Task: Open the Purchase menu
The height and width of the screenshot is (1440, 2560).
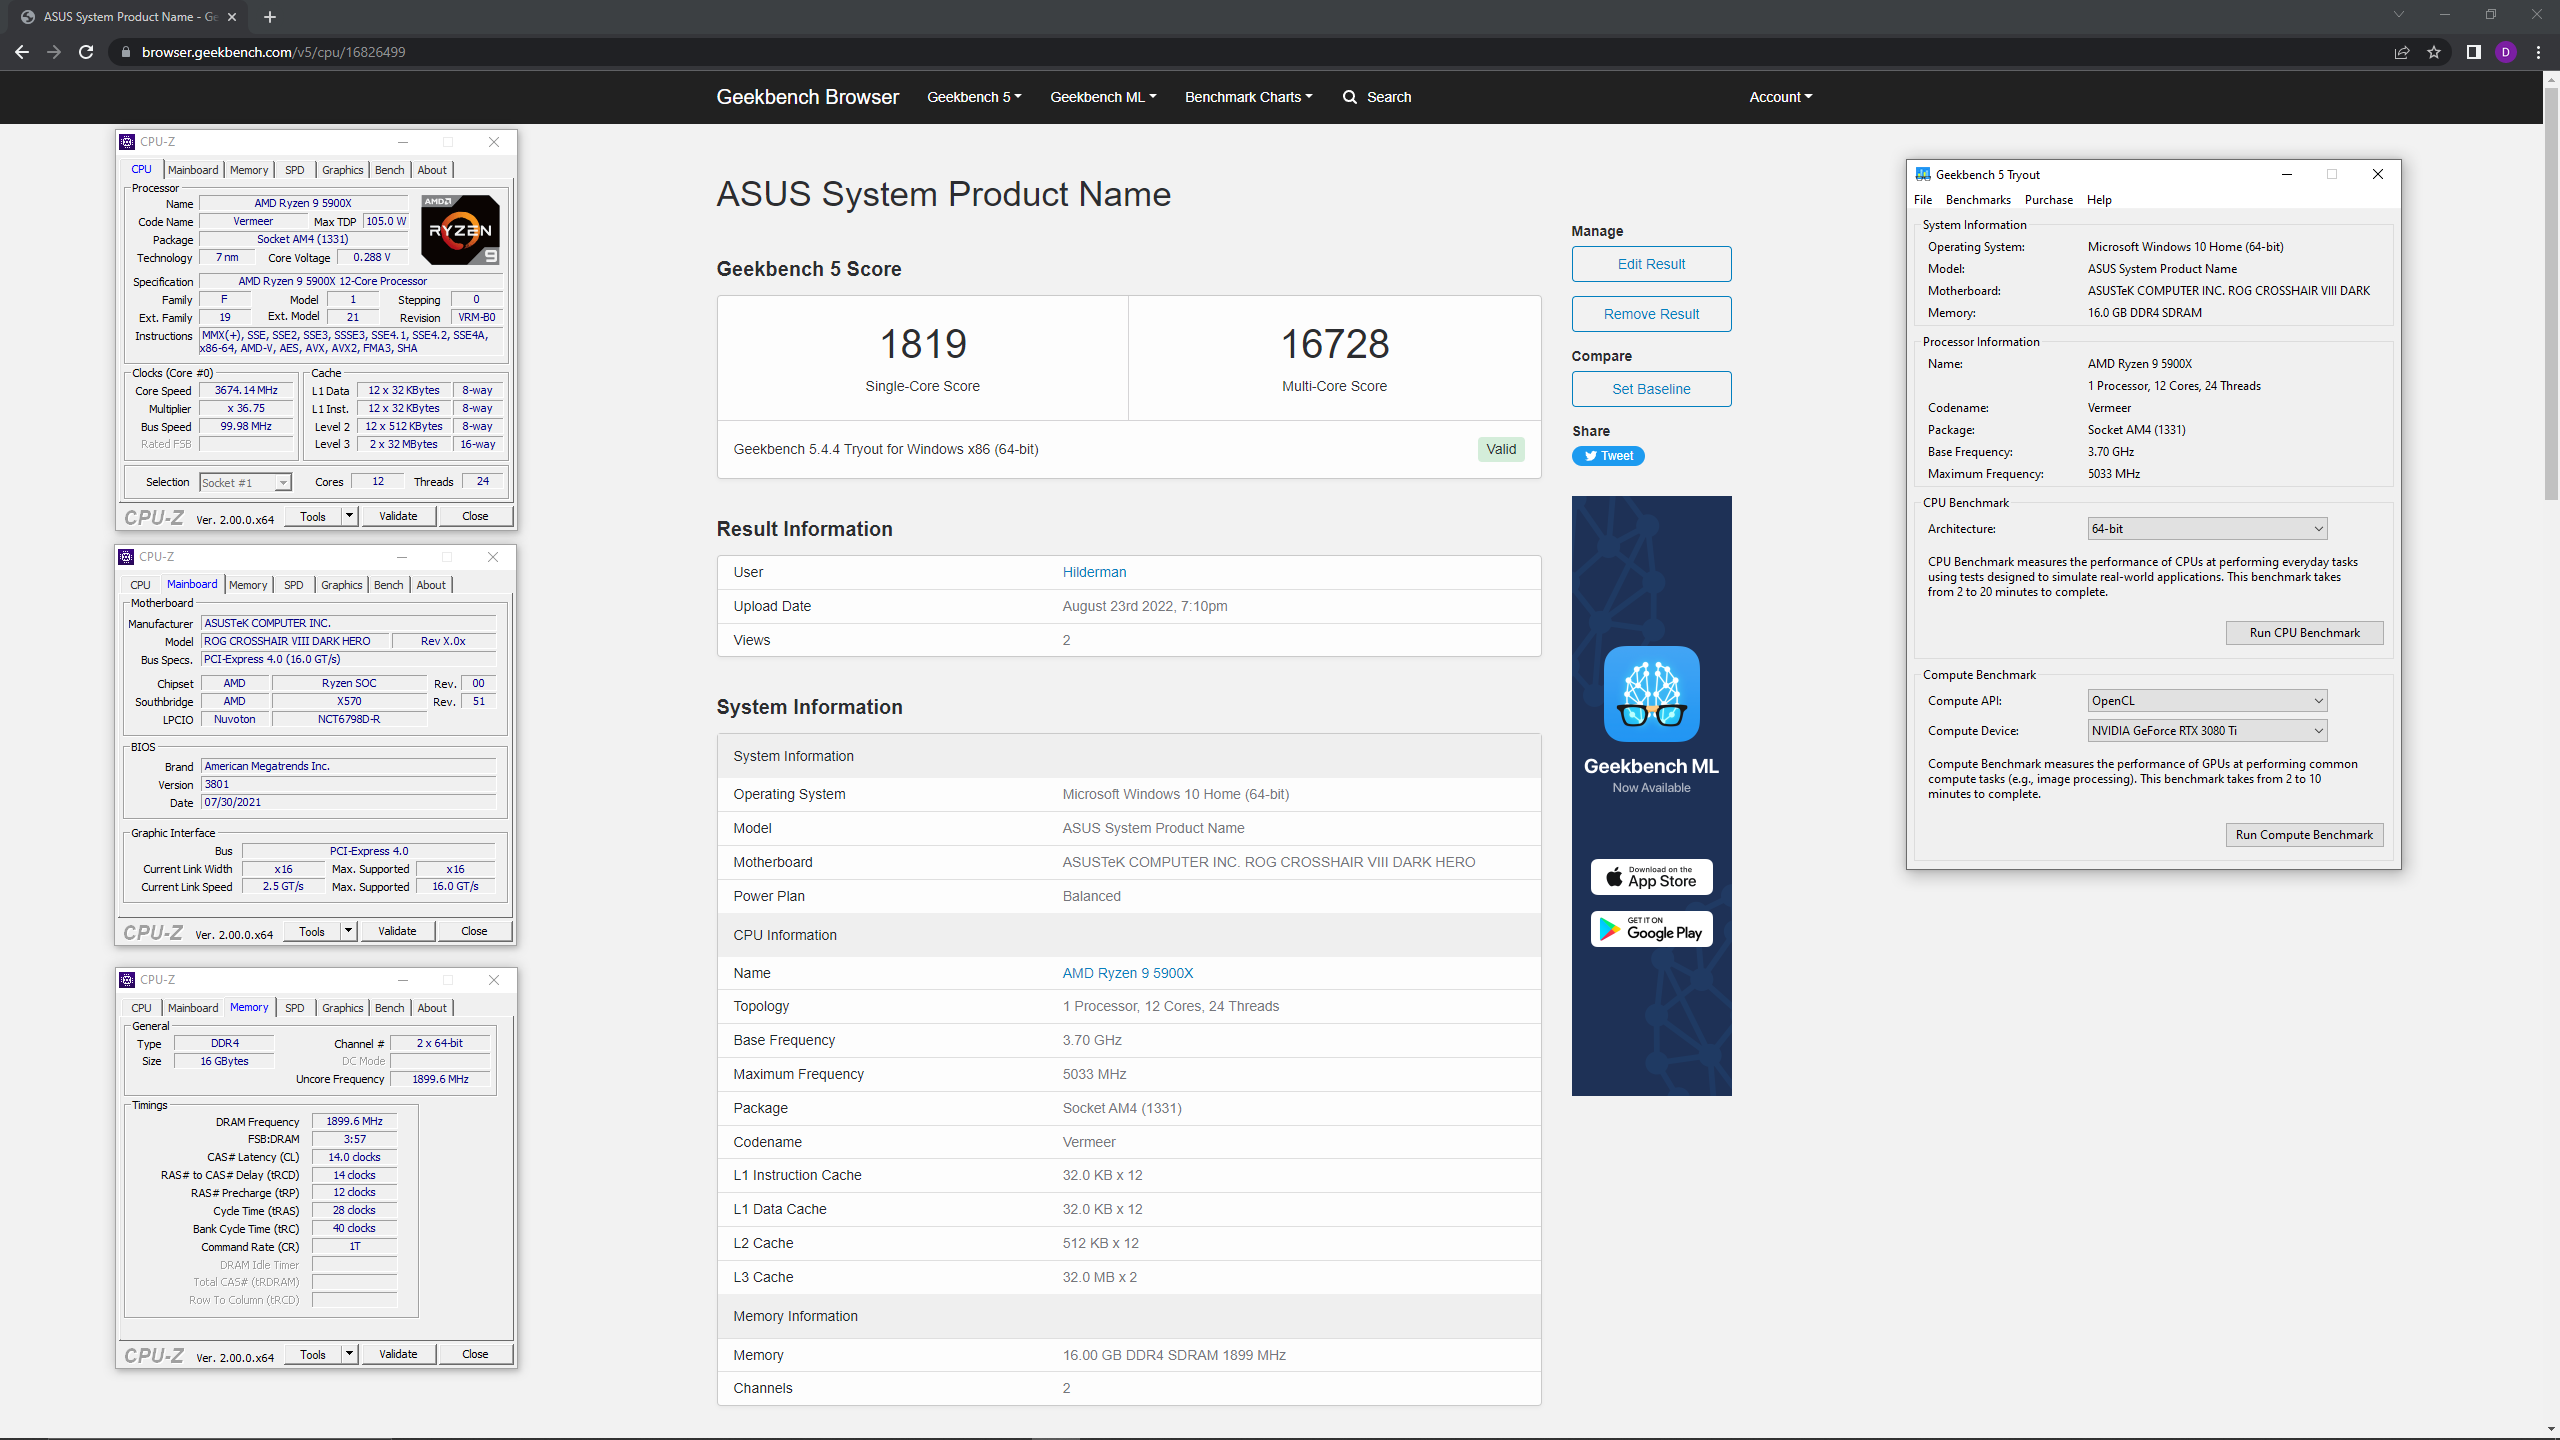Action: click(x=2049, y=200)
